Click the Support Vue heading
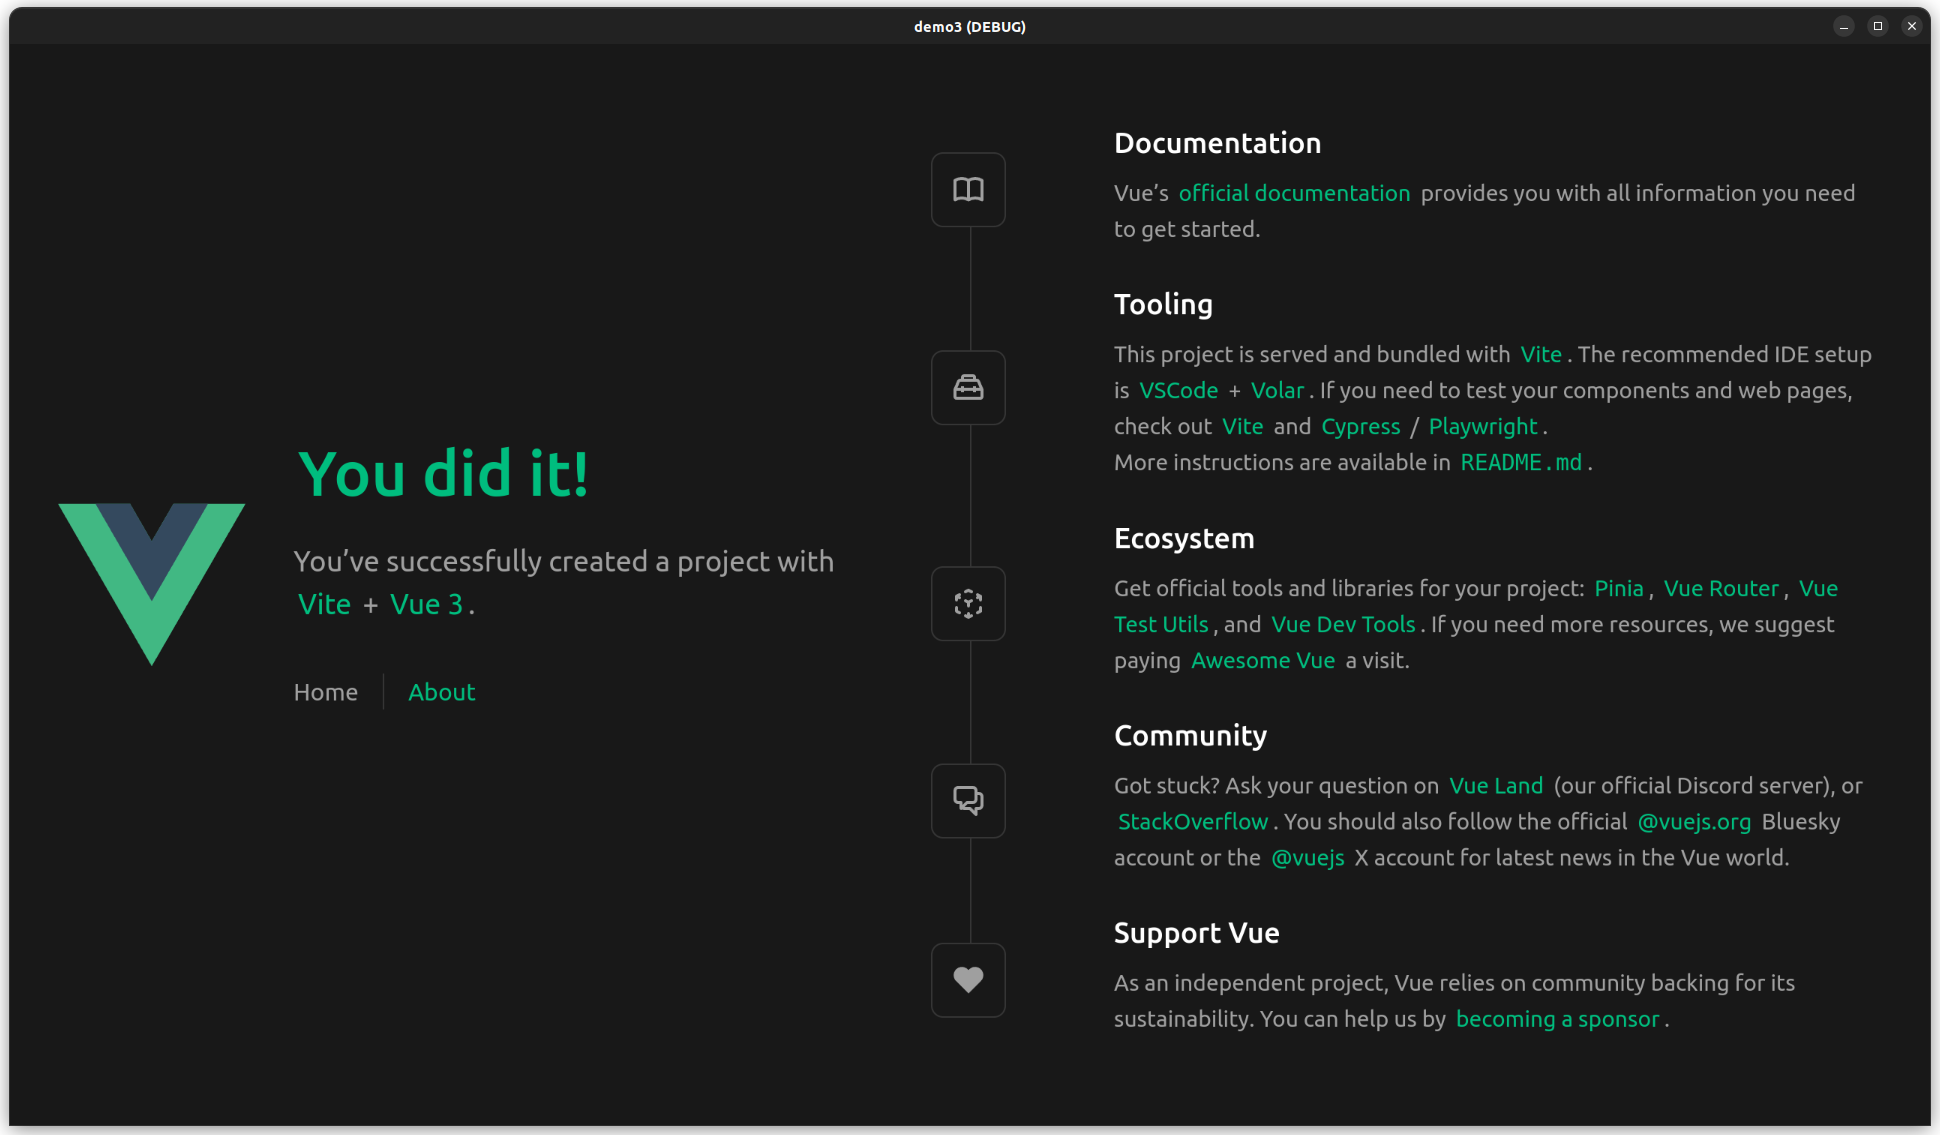Image resolution: width=1940 pixels, height=1135 pixels. pyautogui.click(x=1196, y=933)
